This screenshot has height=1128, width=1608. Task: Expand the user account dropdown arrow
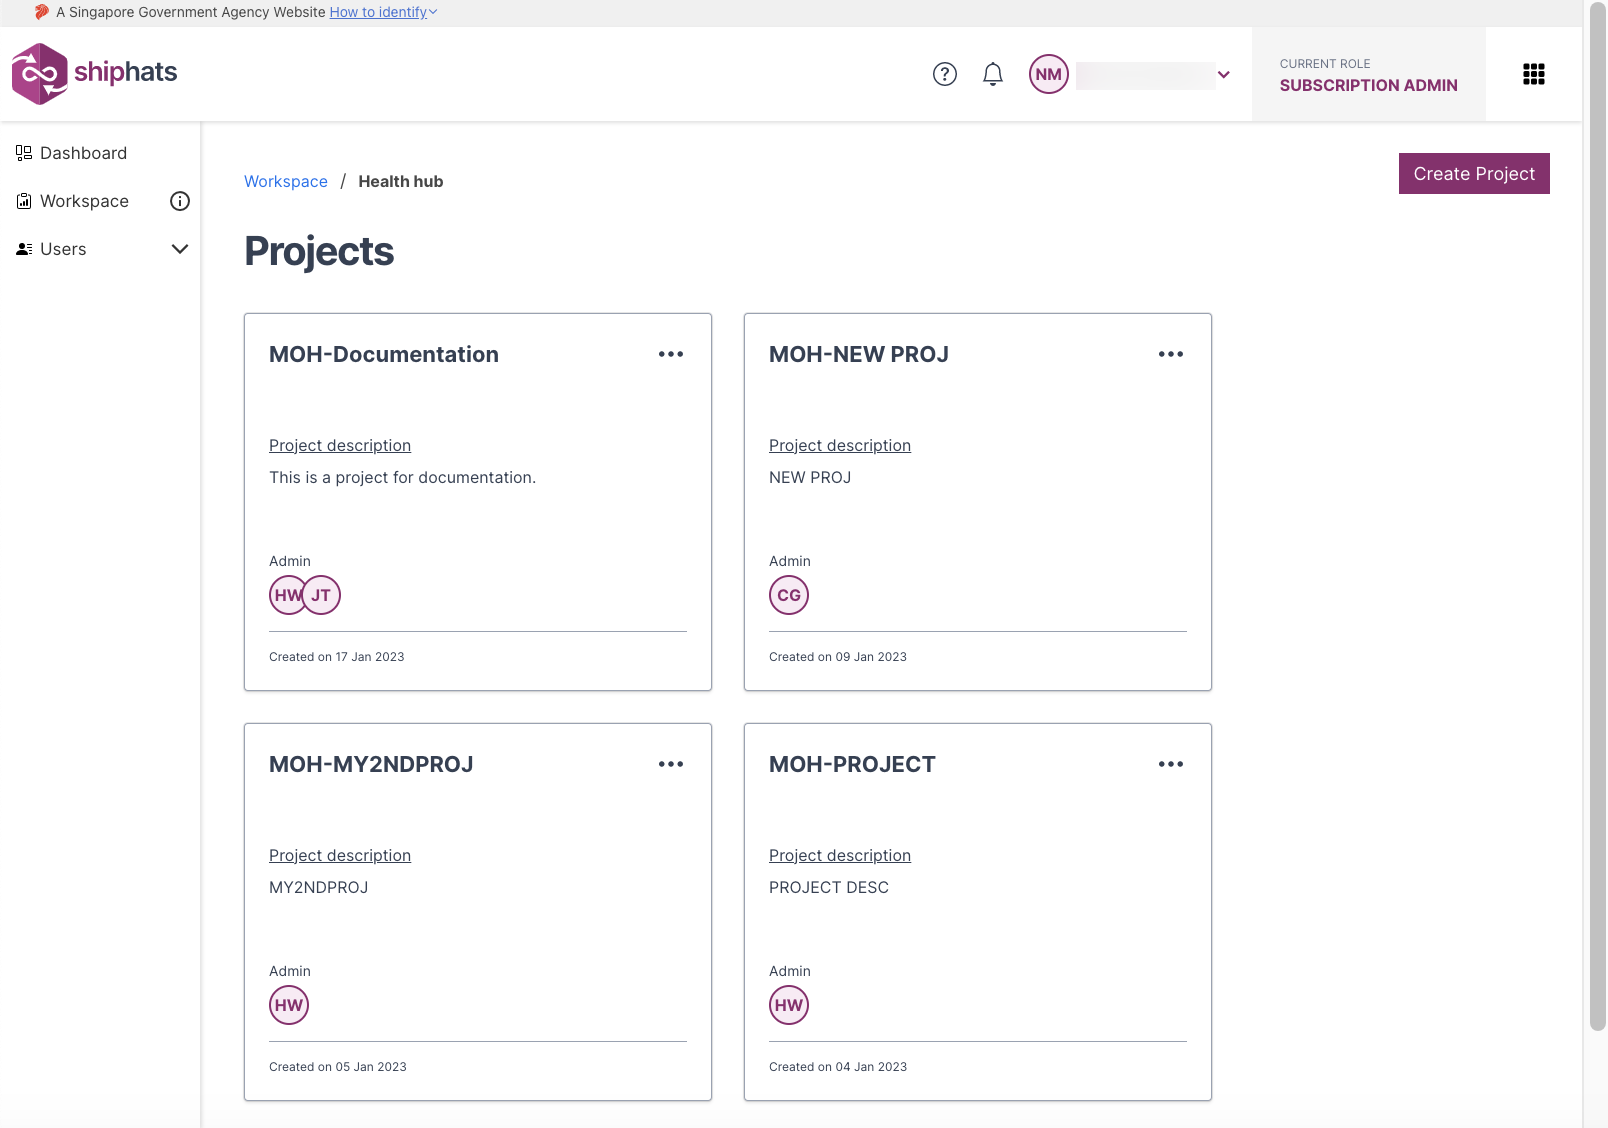tap(1224, 74)
